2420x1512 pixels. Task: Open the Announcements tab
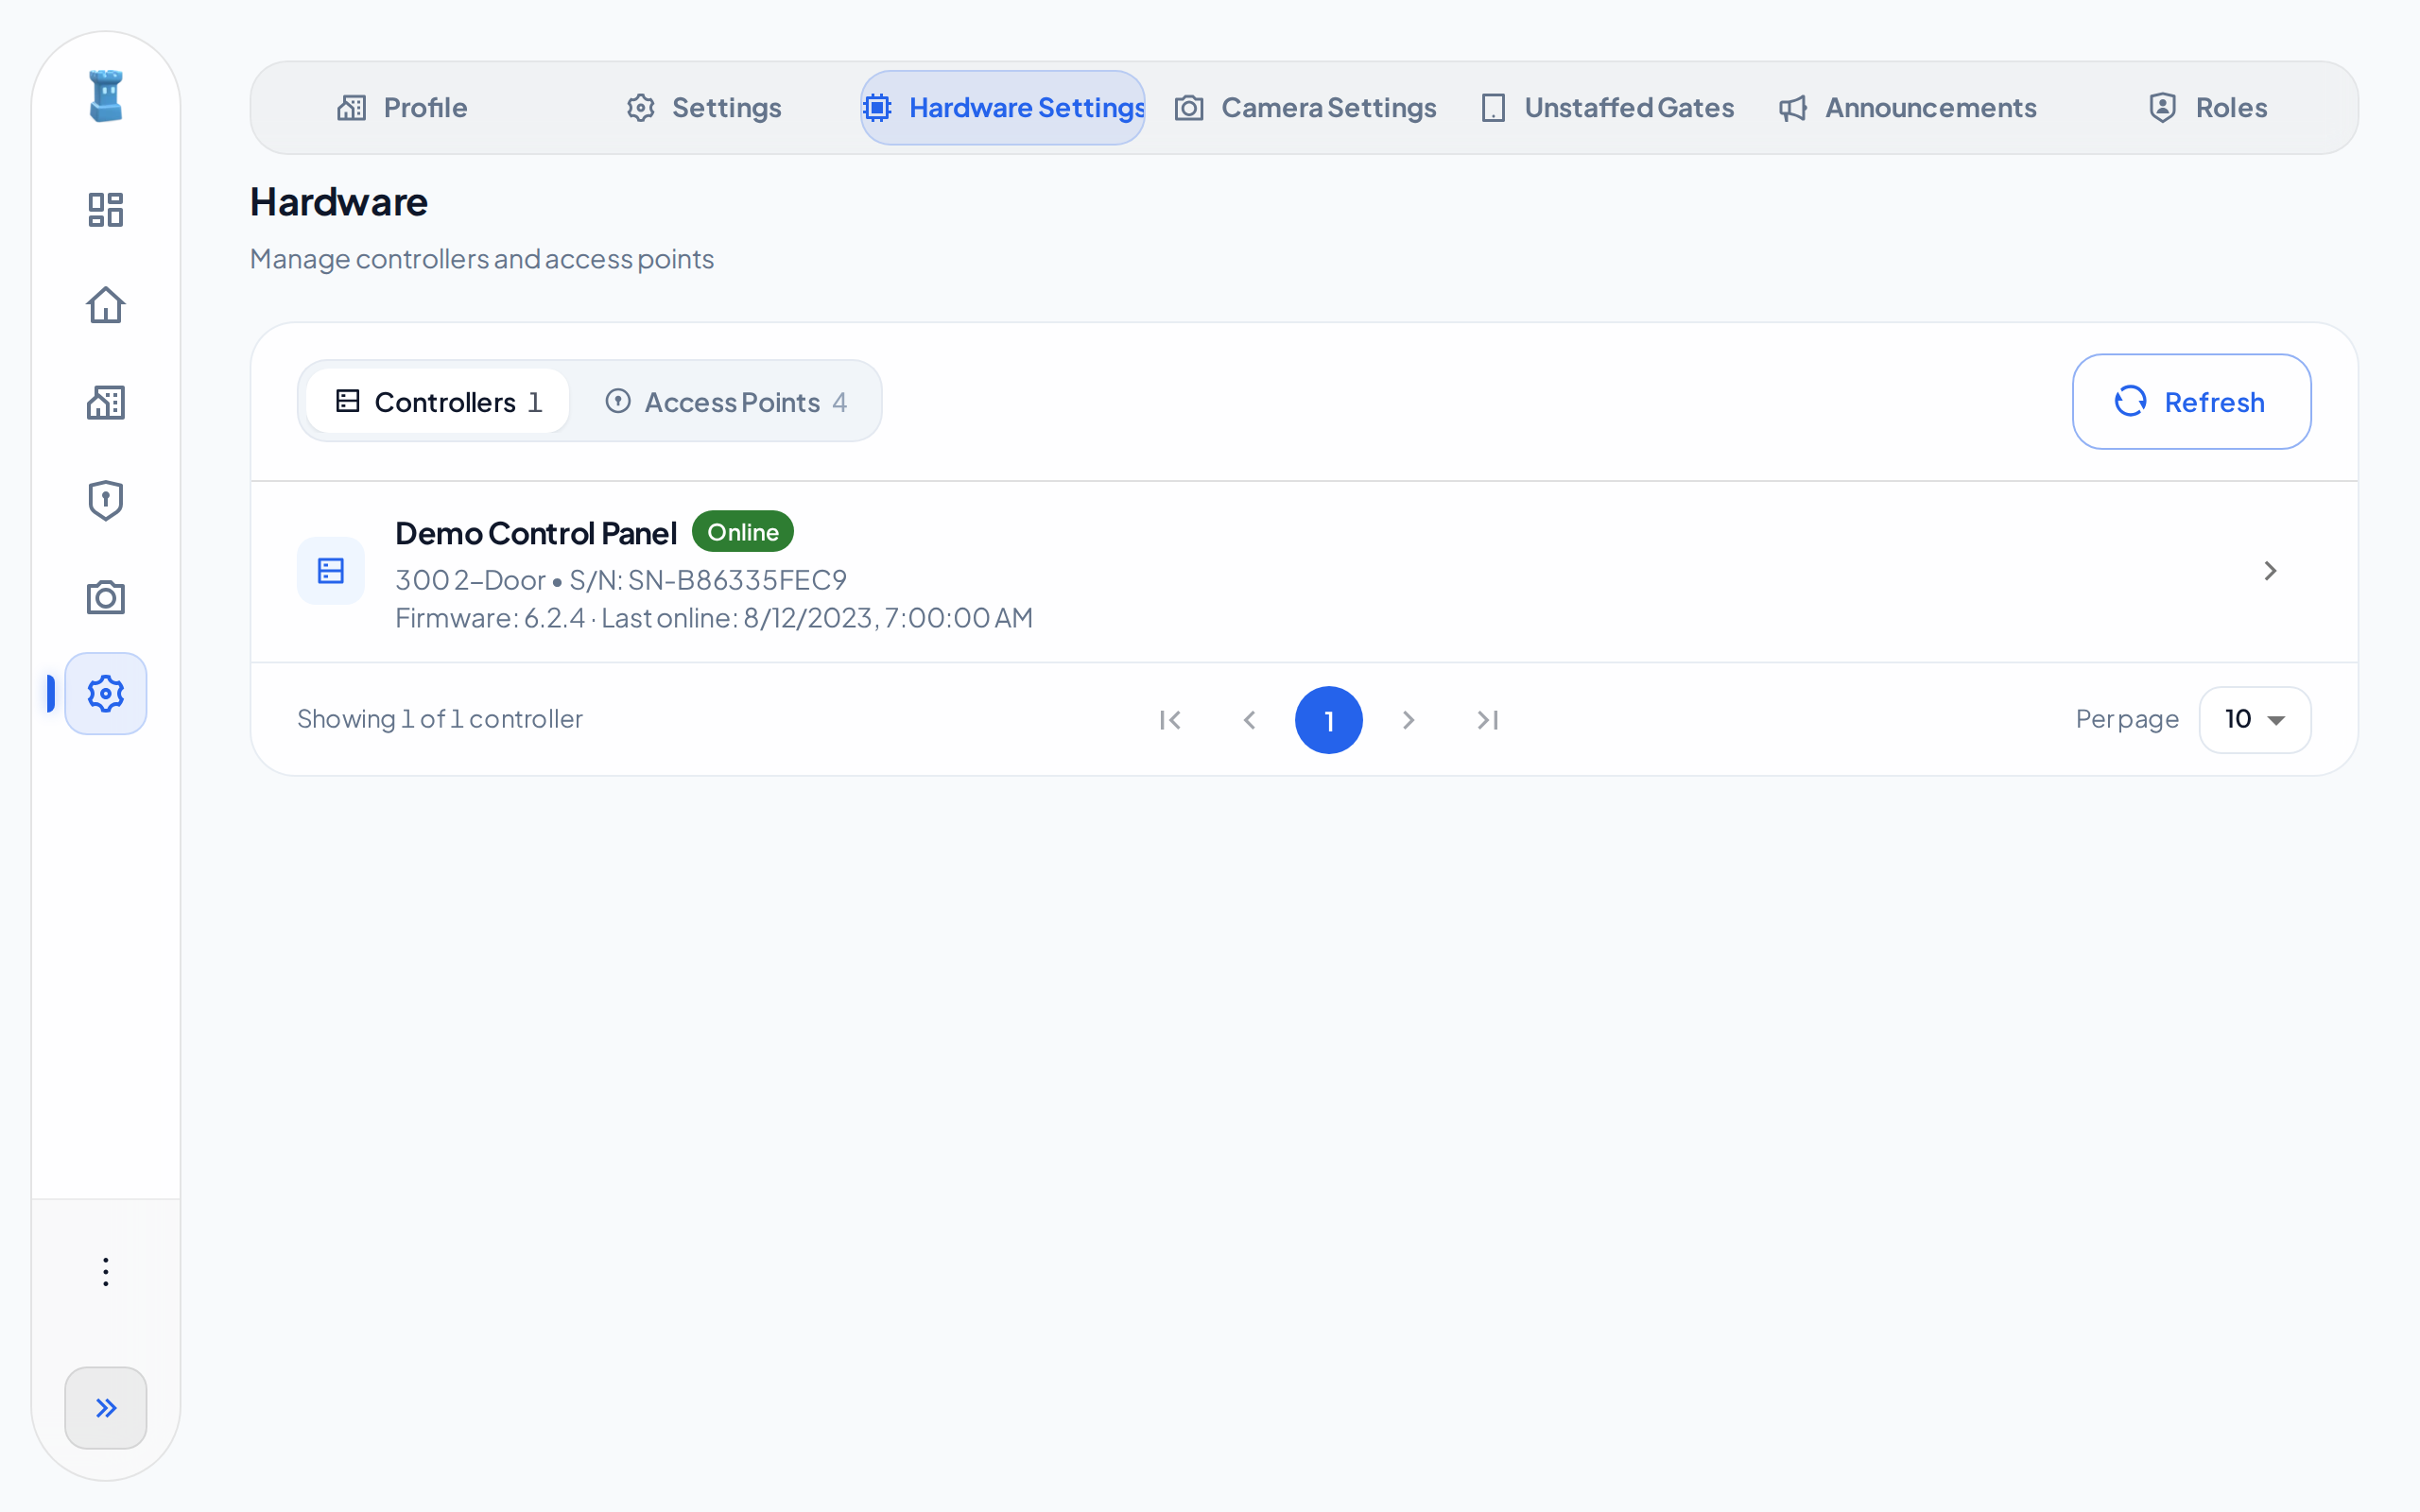pyautogui.click(x=1907, y=107)
